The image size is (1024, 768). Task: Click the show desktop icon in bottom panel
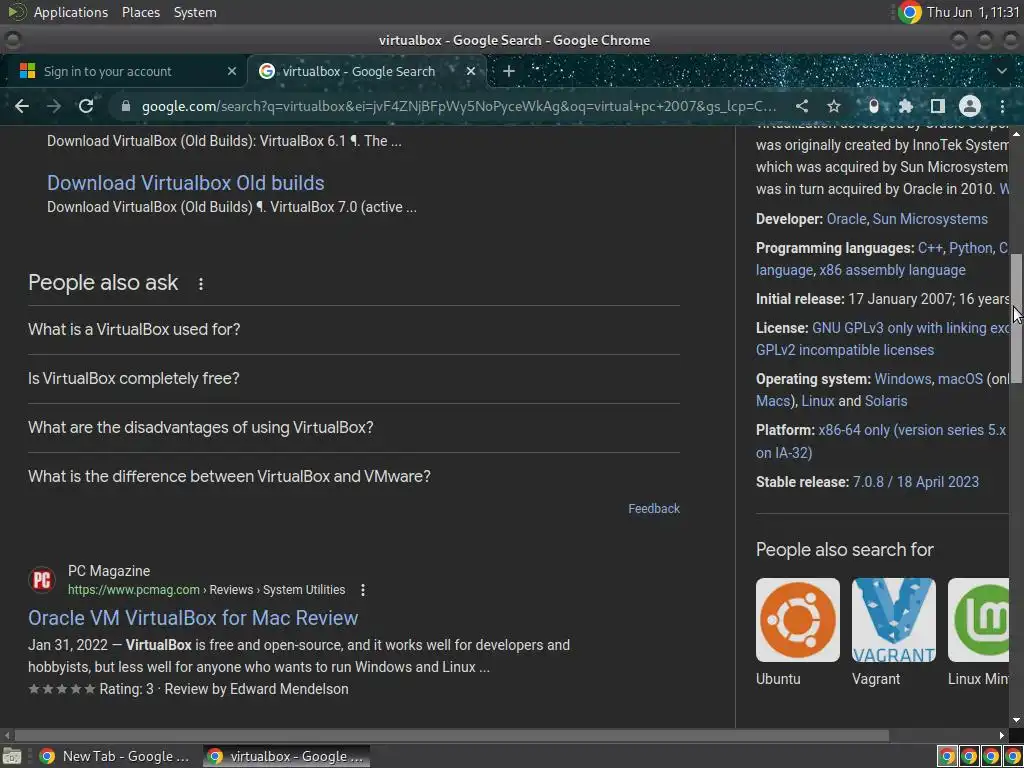12,757
